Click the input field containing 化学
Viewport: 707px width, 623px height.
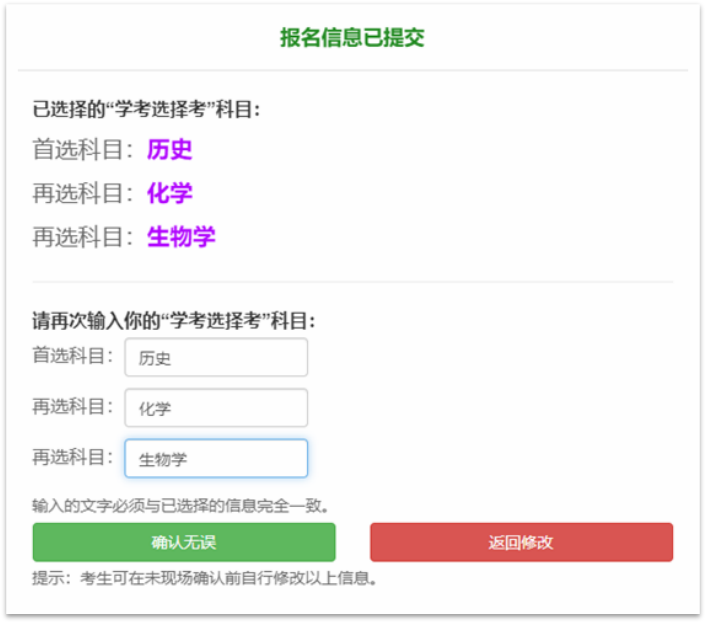coord(216,408)
